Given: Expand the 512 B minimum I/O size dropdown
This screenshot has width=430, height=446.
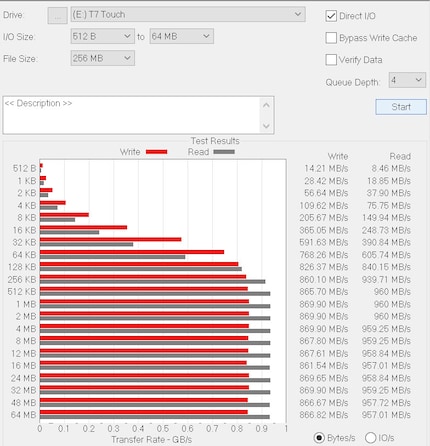Looking at the screenshot, I should (x=103, y=36).
